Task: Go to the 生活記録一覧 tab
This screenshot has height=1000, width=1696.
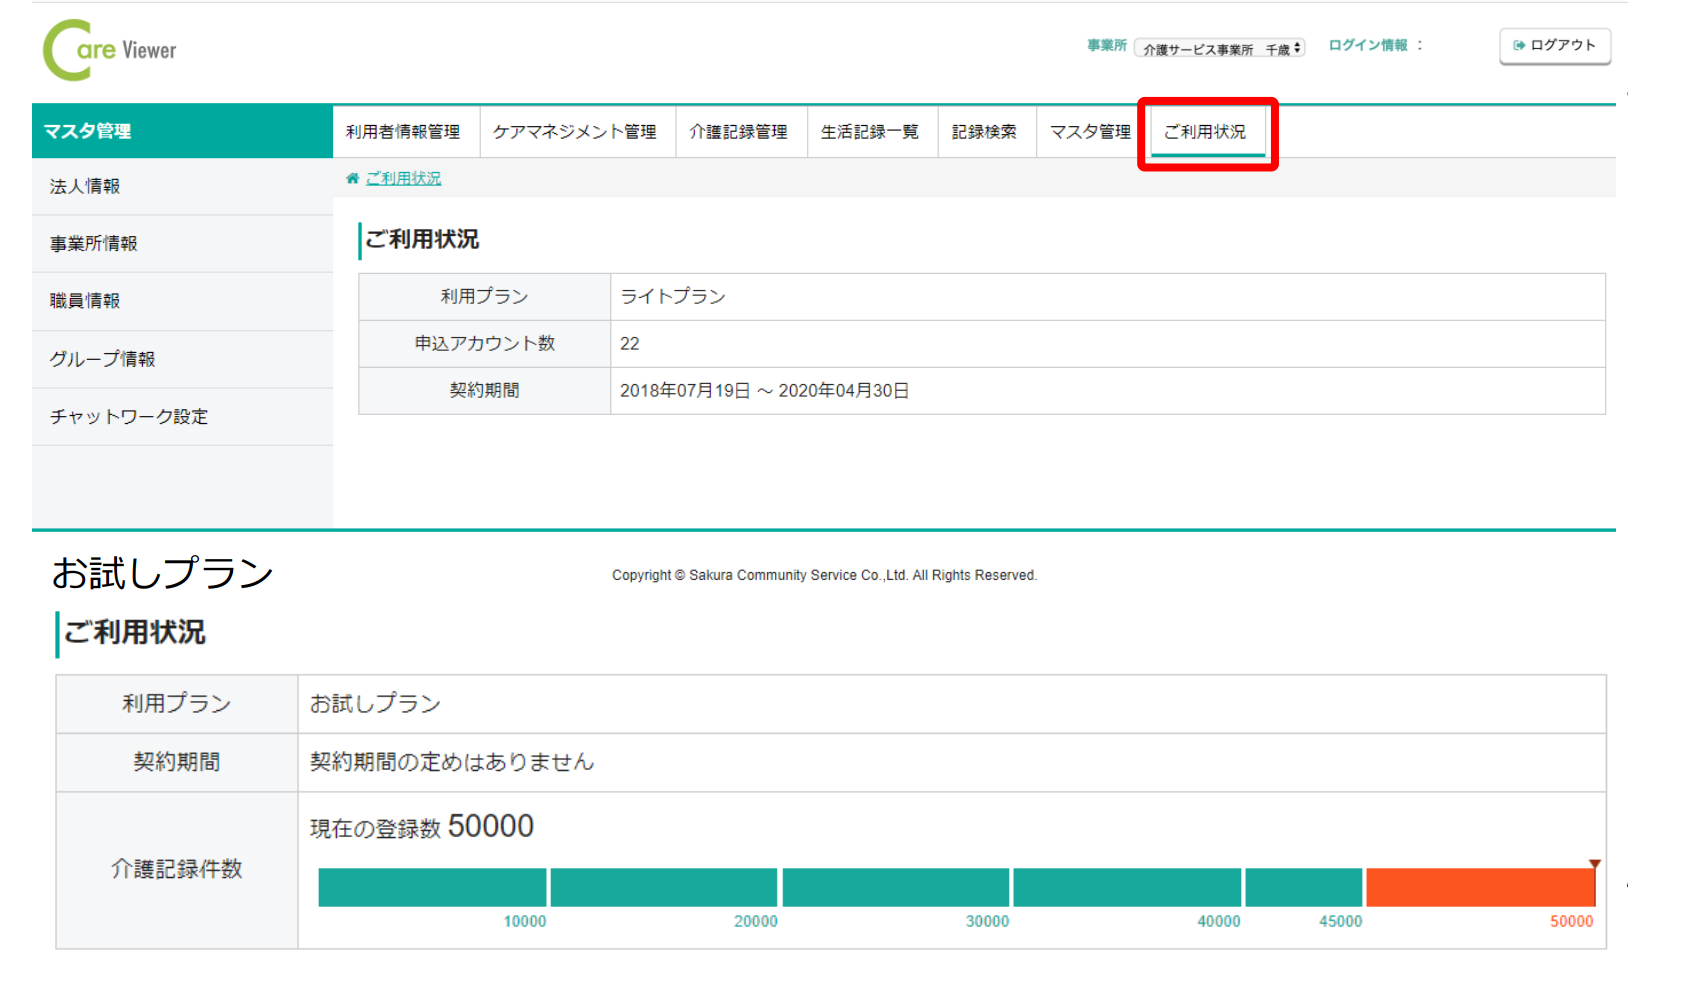Action: 869,132
